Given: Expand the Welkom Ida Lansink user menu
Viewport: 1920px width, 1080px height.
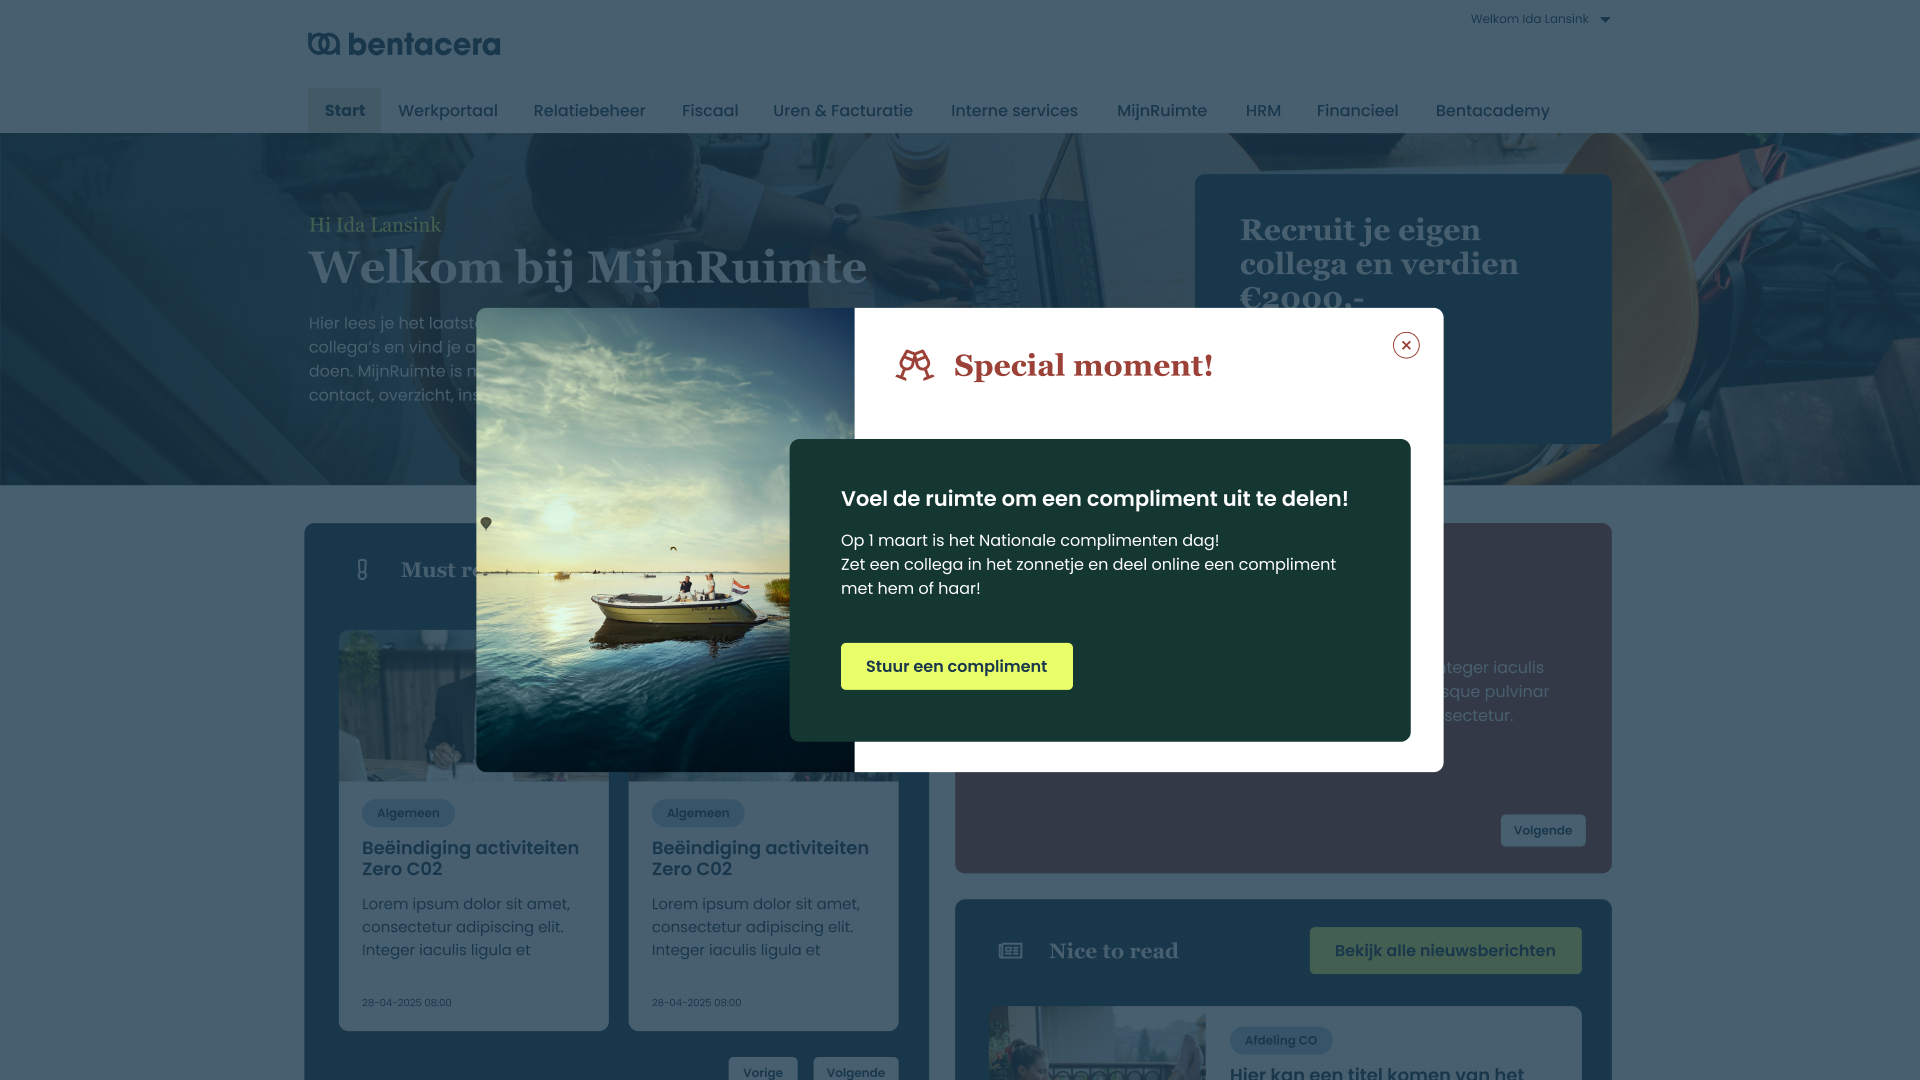Looking at the screenshot, I should point(1540,19).
